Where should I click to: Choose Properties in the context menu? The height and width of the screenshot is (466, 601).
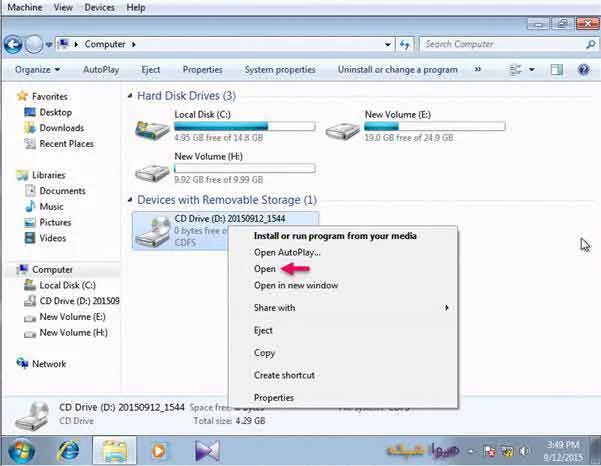(x=274, y=398)
